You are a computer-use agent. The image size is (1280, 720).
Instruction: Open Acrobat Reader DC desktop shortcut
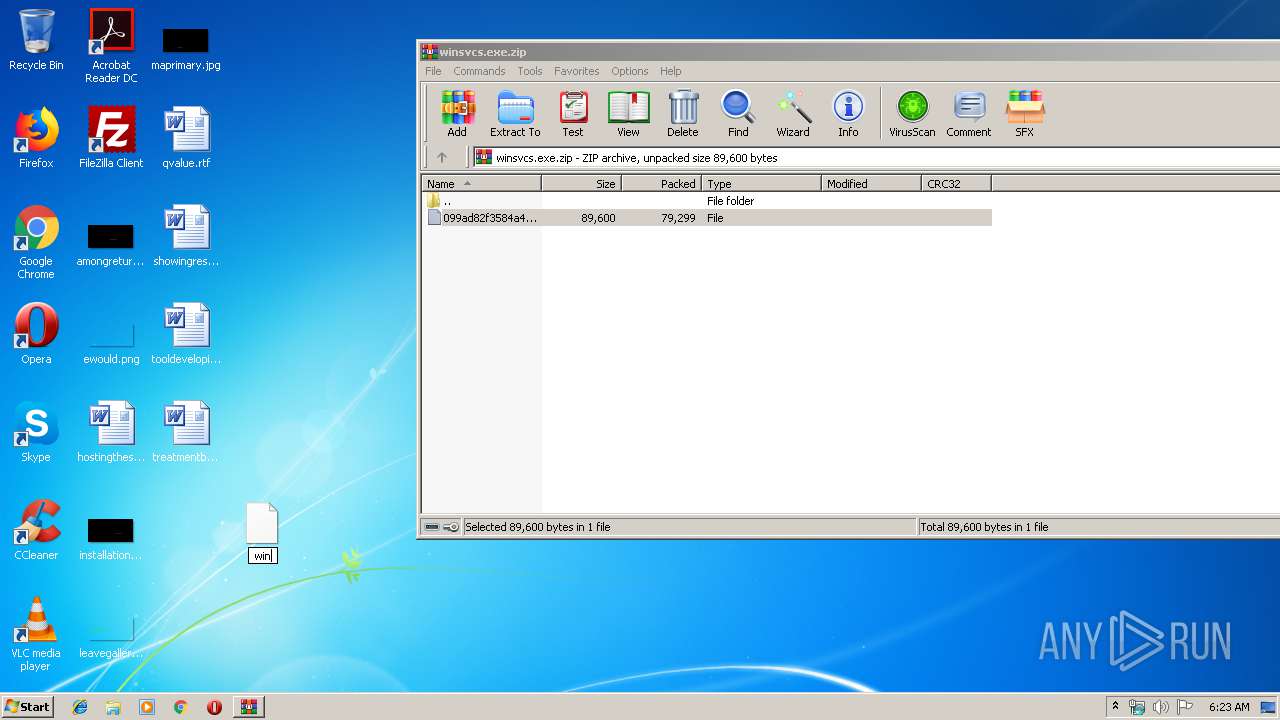tap(111, 46)
